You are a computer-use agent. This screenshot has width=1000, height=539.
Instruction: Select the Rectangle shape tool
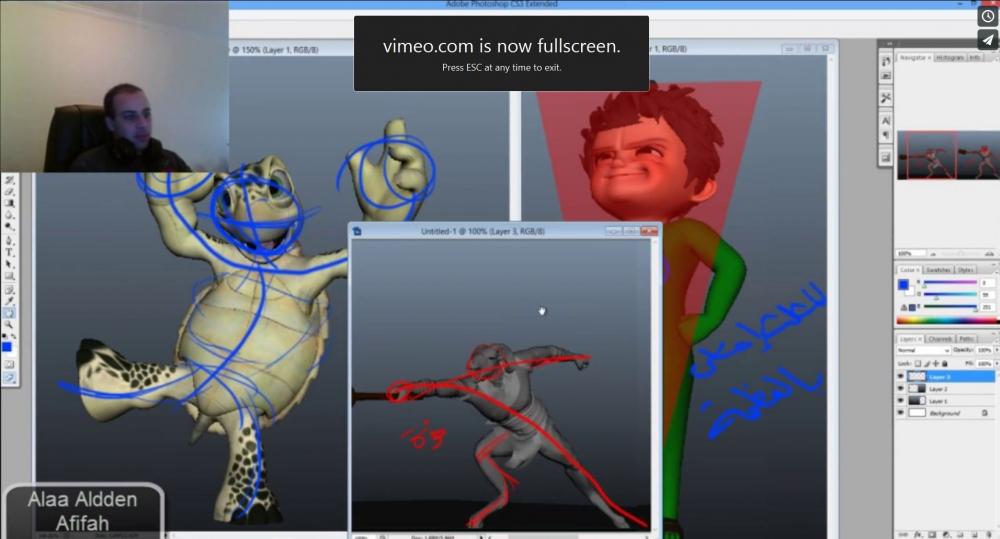click(9, 276)
